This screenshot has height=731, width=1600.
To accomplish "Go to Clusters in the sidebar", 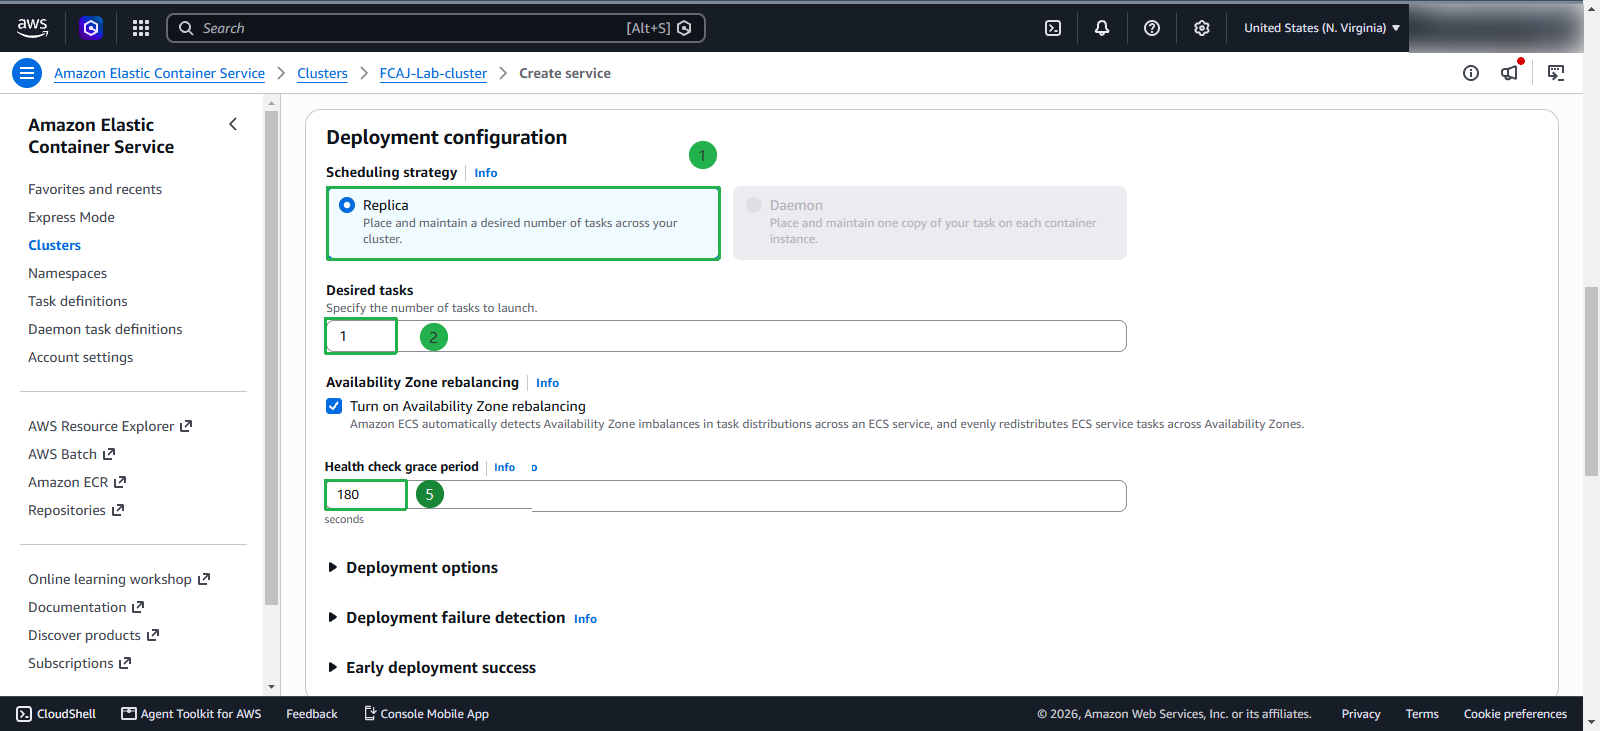I will pyautogui.click(x=54, y=245).
